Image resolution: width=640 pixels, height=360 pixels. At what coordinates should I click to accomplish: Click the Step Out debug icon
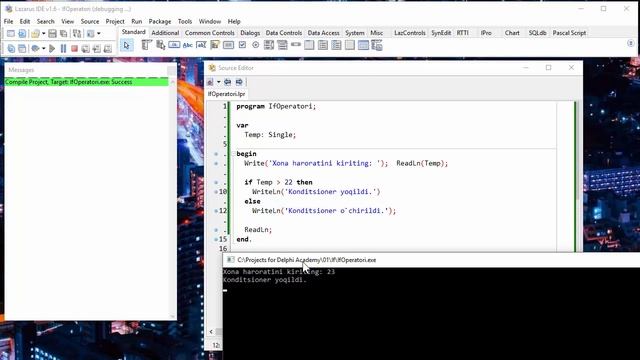(x=108, y=49)
